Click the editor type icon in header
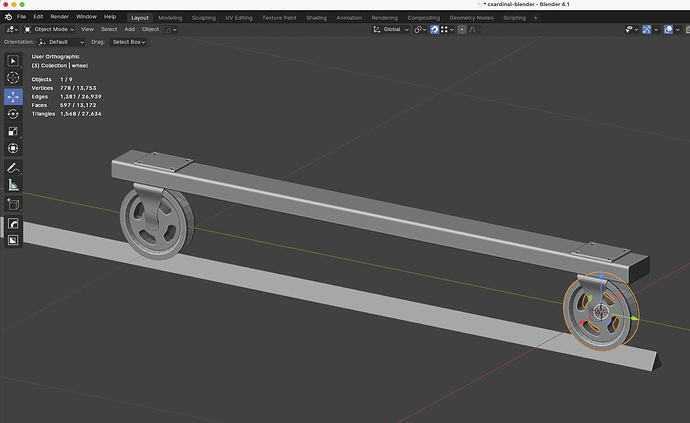The width and height of the screenshot is (690, 423). coord(10,29)
